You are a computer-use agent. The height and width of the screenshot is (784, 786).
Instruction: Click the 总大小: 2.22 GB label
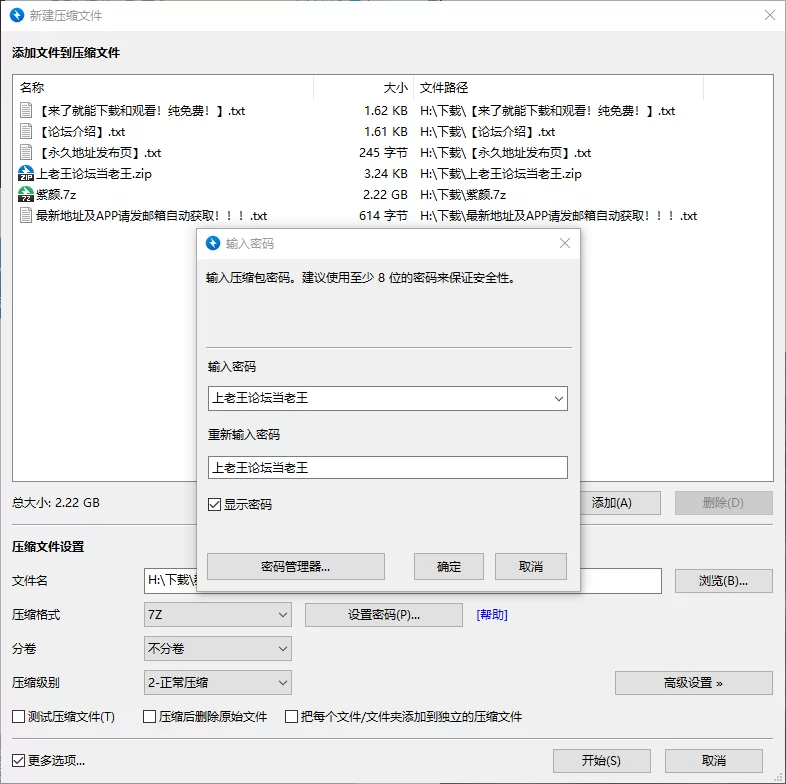[56, 503]
